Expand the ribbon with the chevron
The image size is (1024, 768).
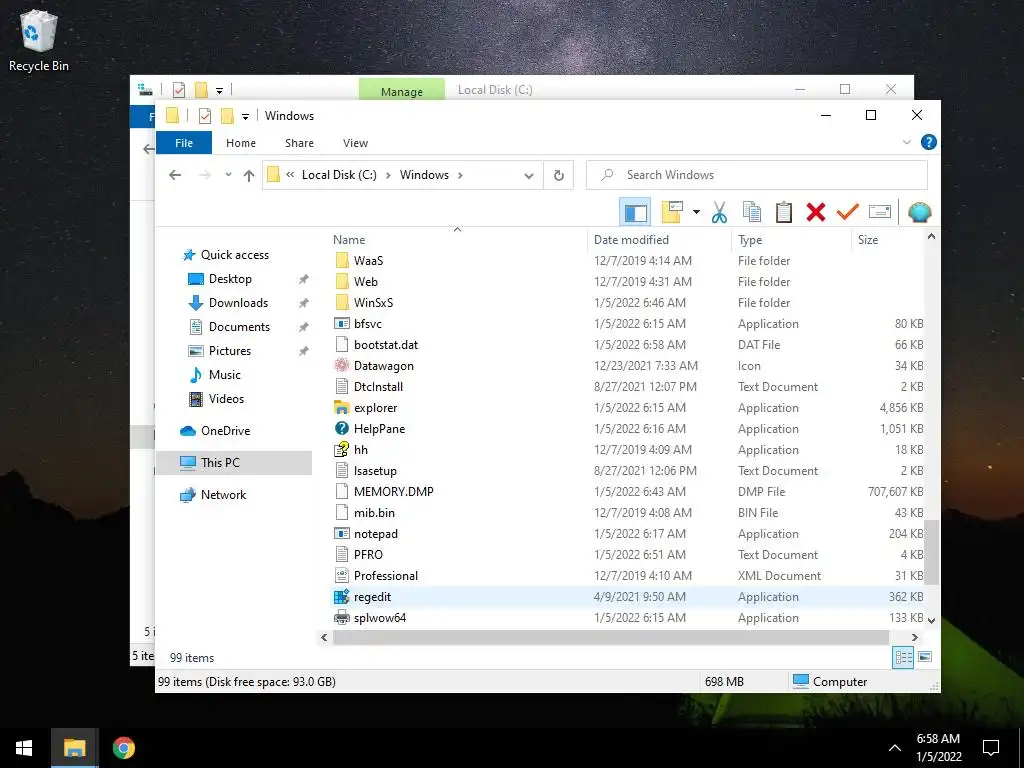(x=906, y=142)
